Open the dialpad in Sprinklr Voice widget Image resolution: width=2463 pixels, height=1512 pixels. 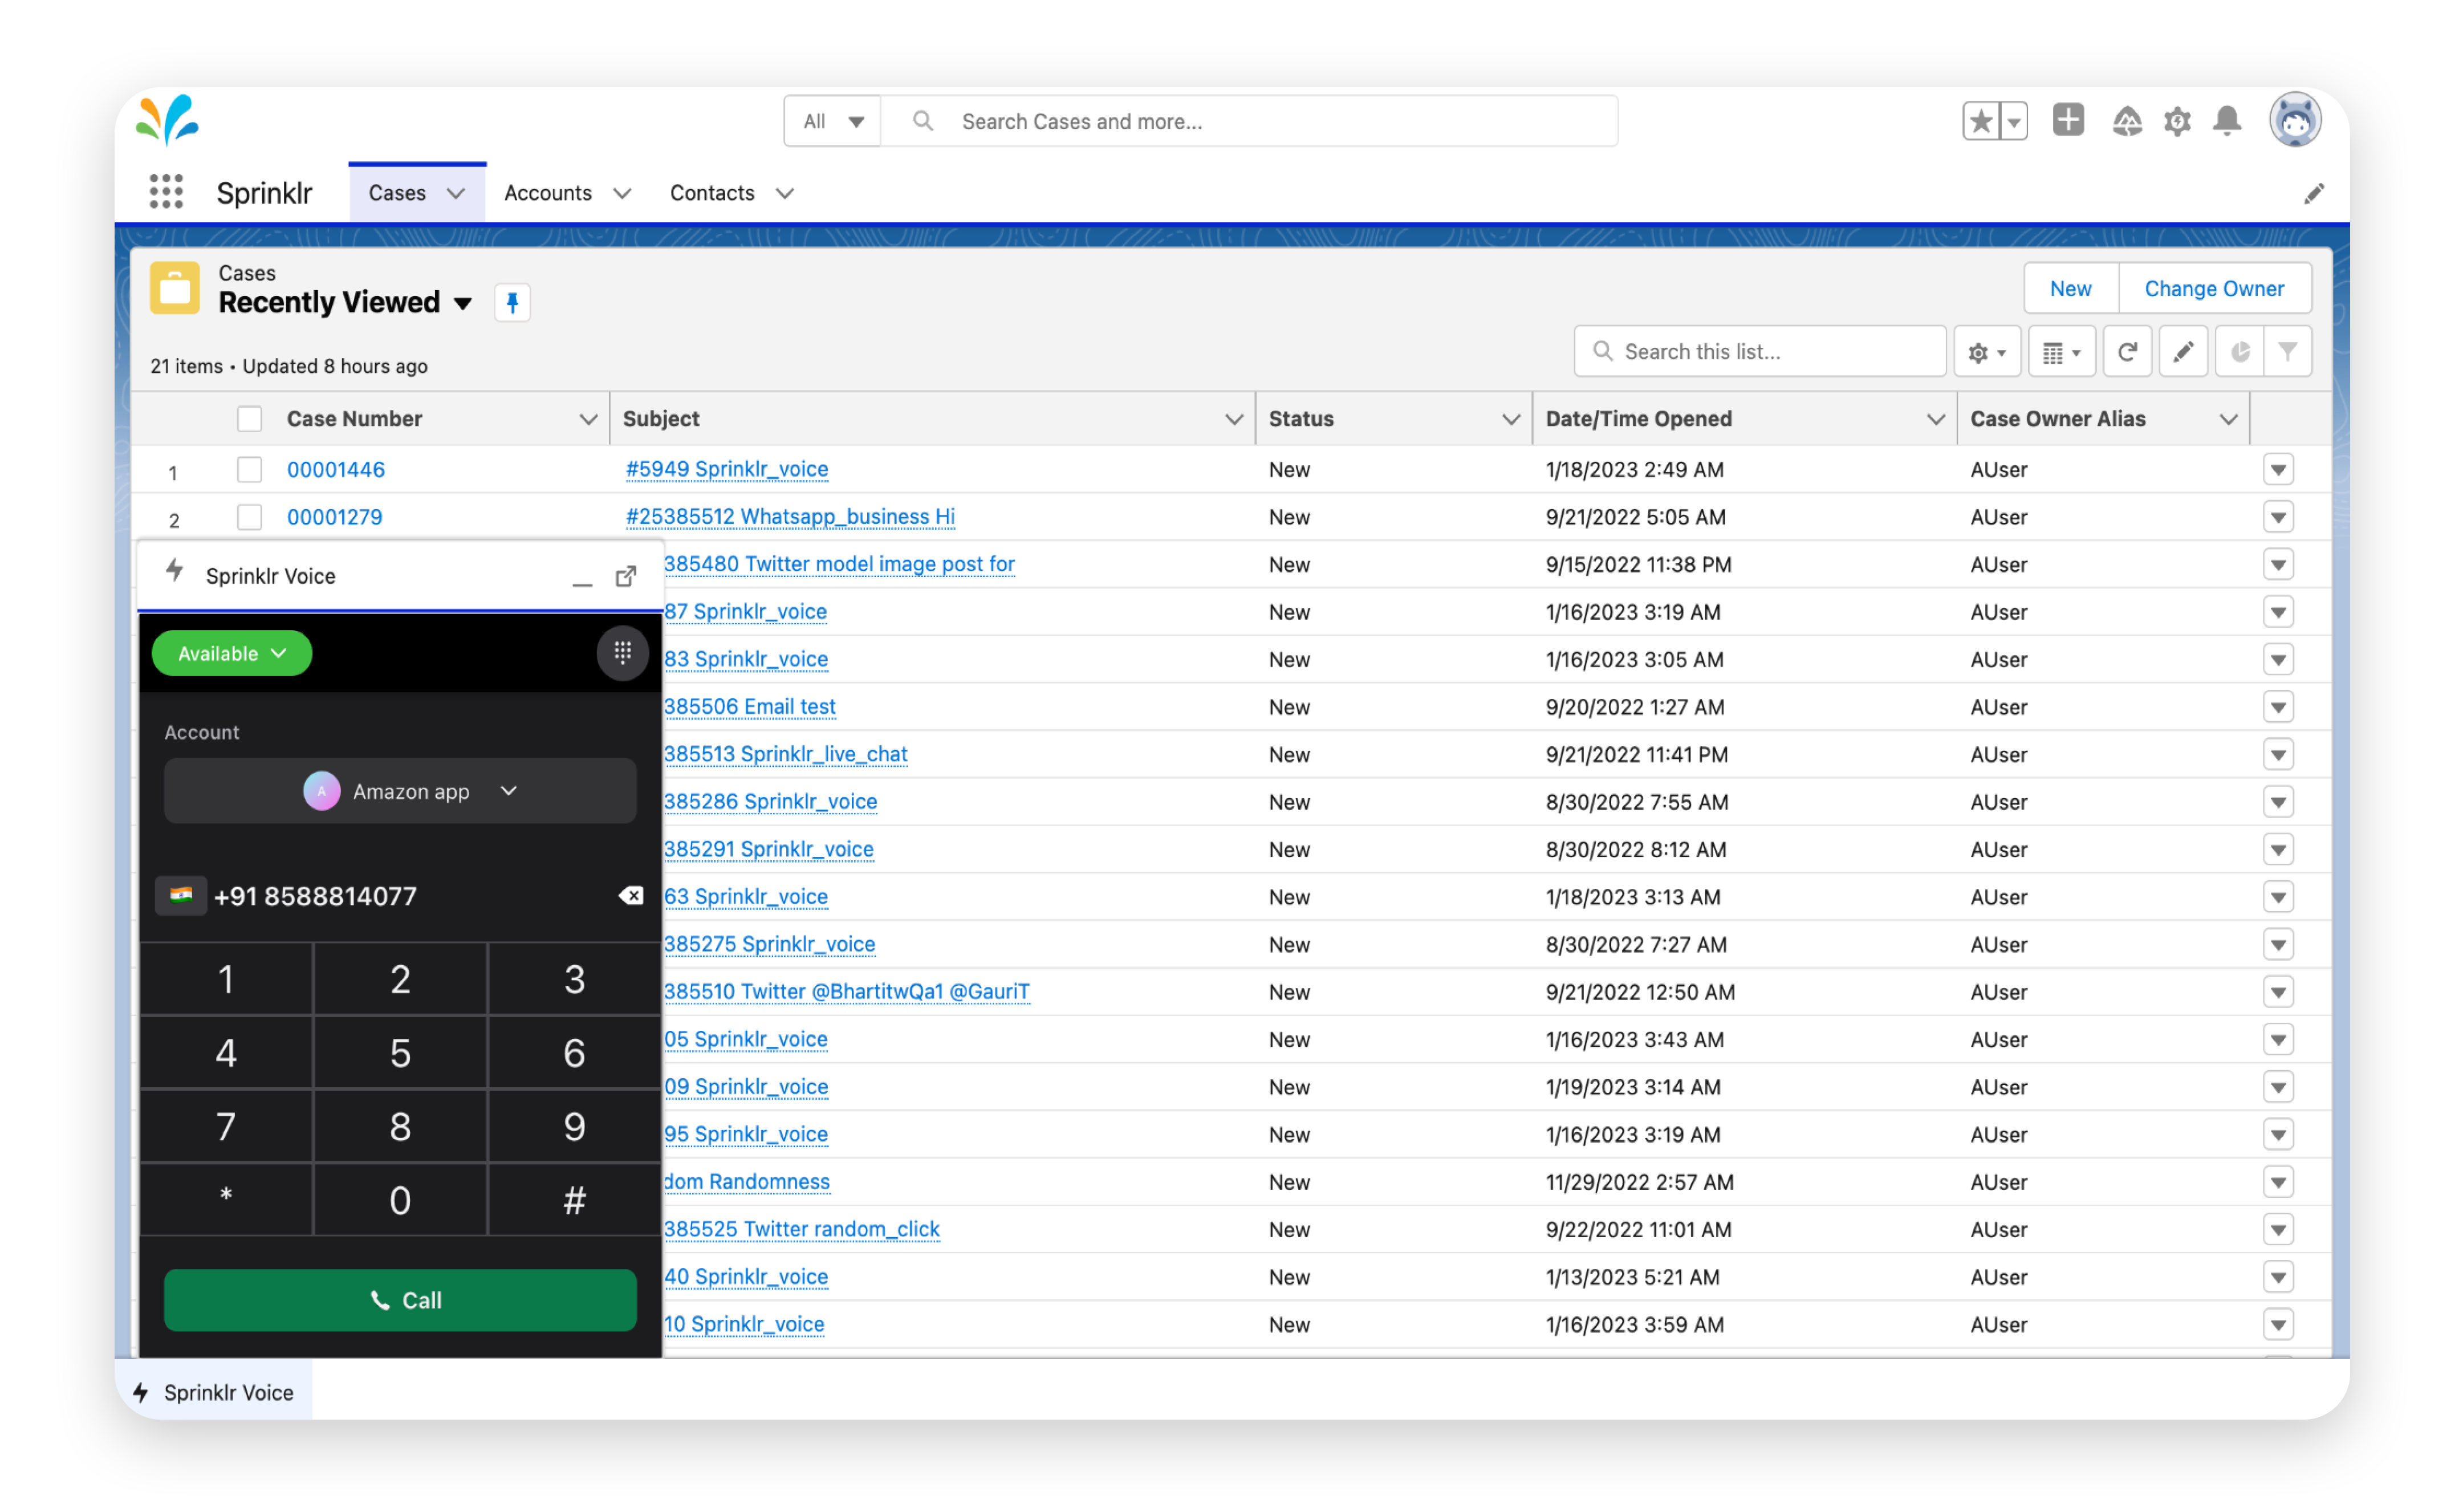(x=623, y=653)
